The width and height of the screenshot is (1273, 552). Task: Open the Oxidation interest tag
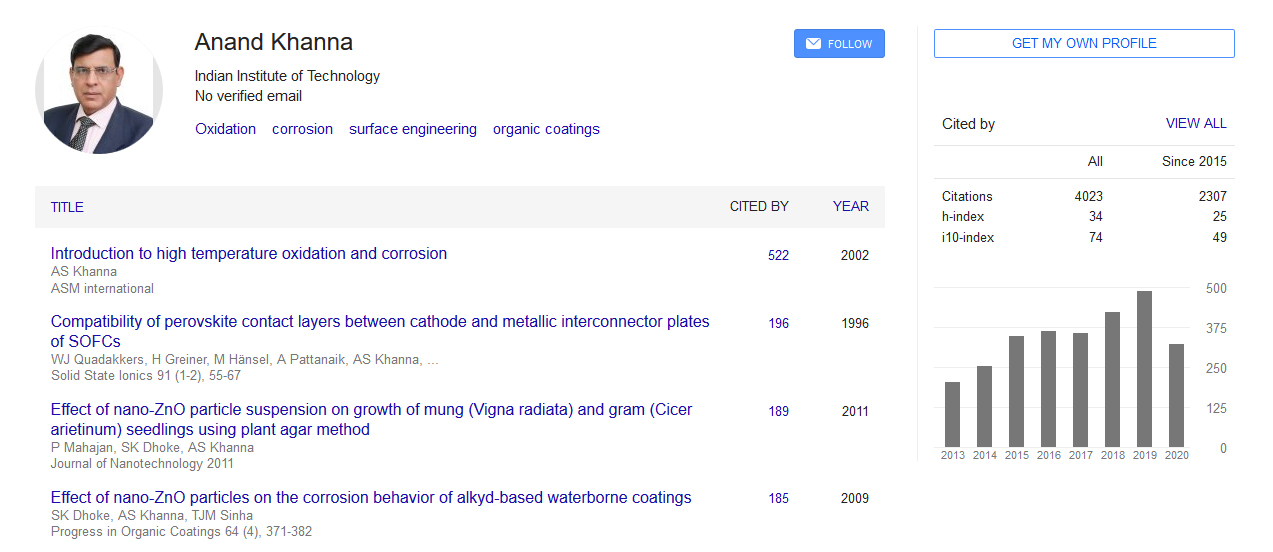pos(225,129)
